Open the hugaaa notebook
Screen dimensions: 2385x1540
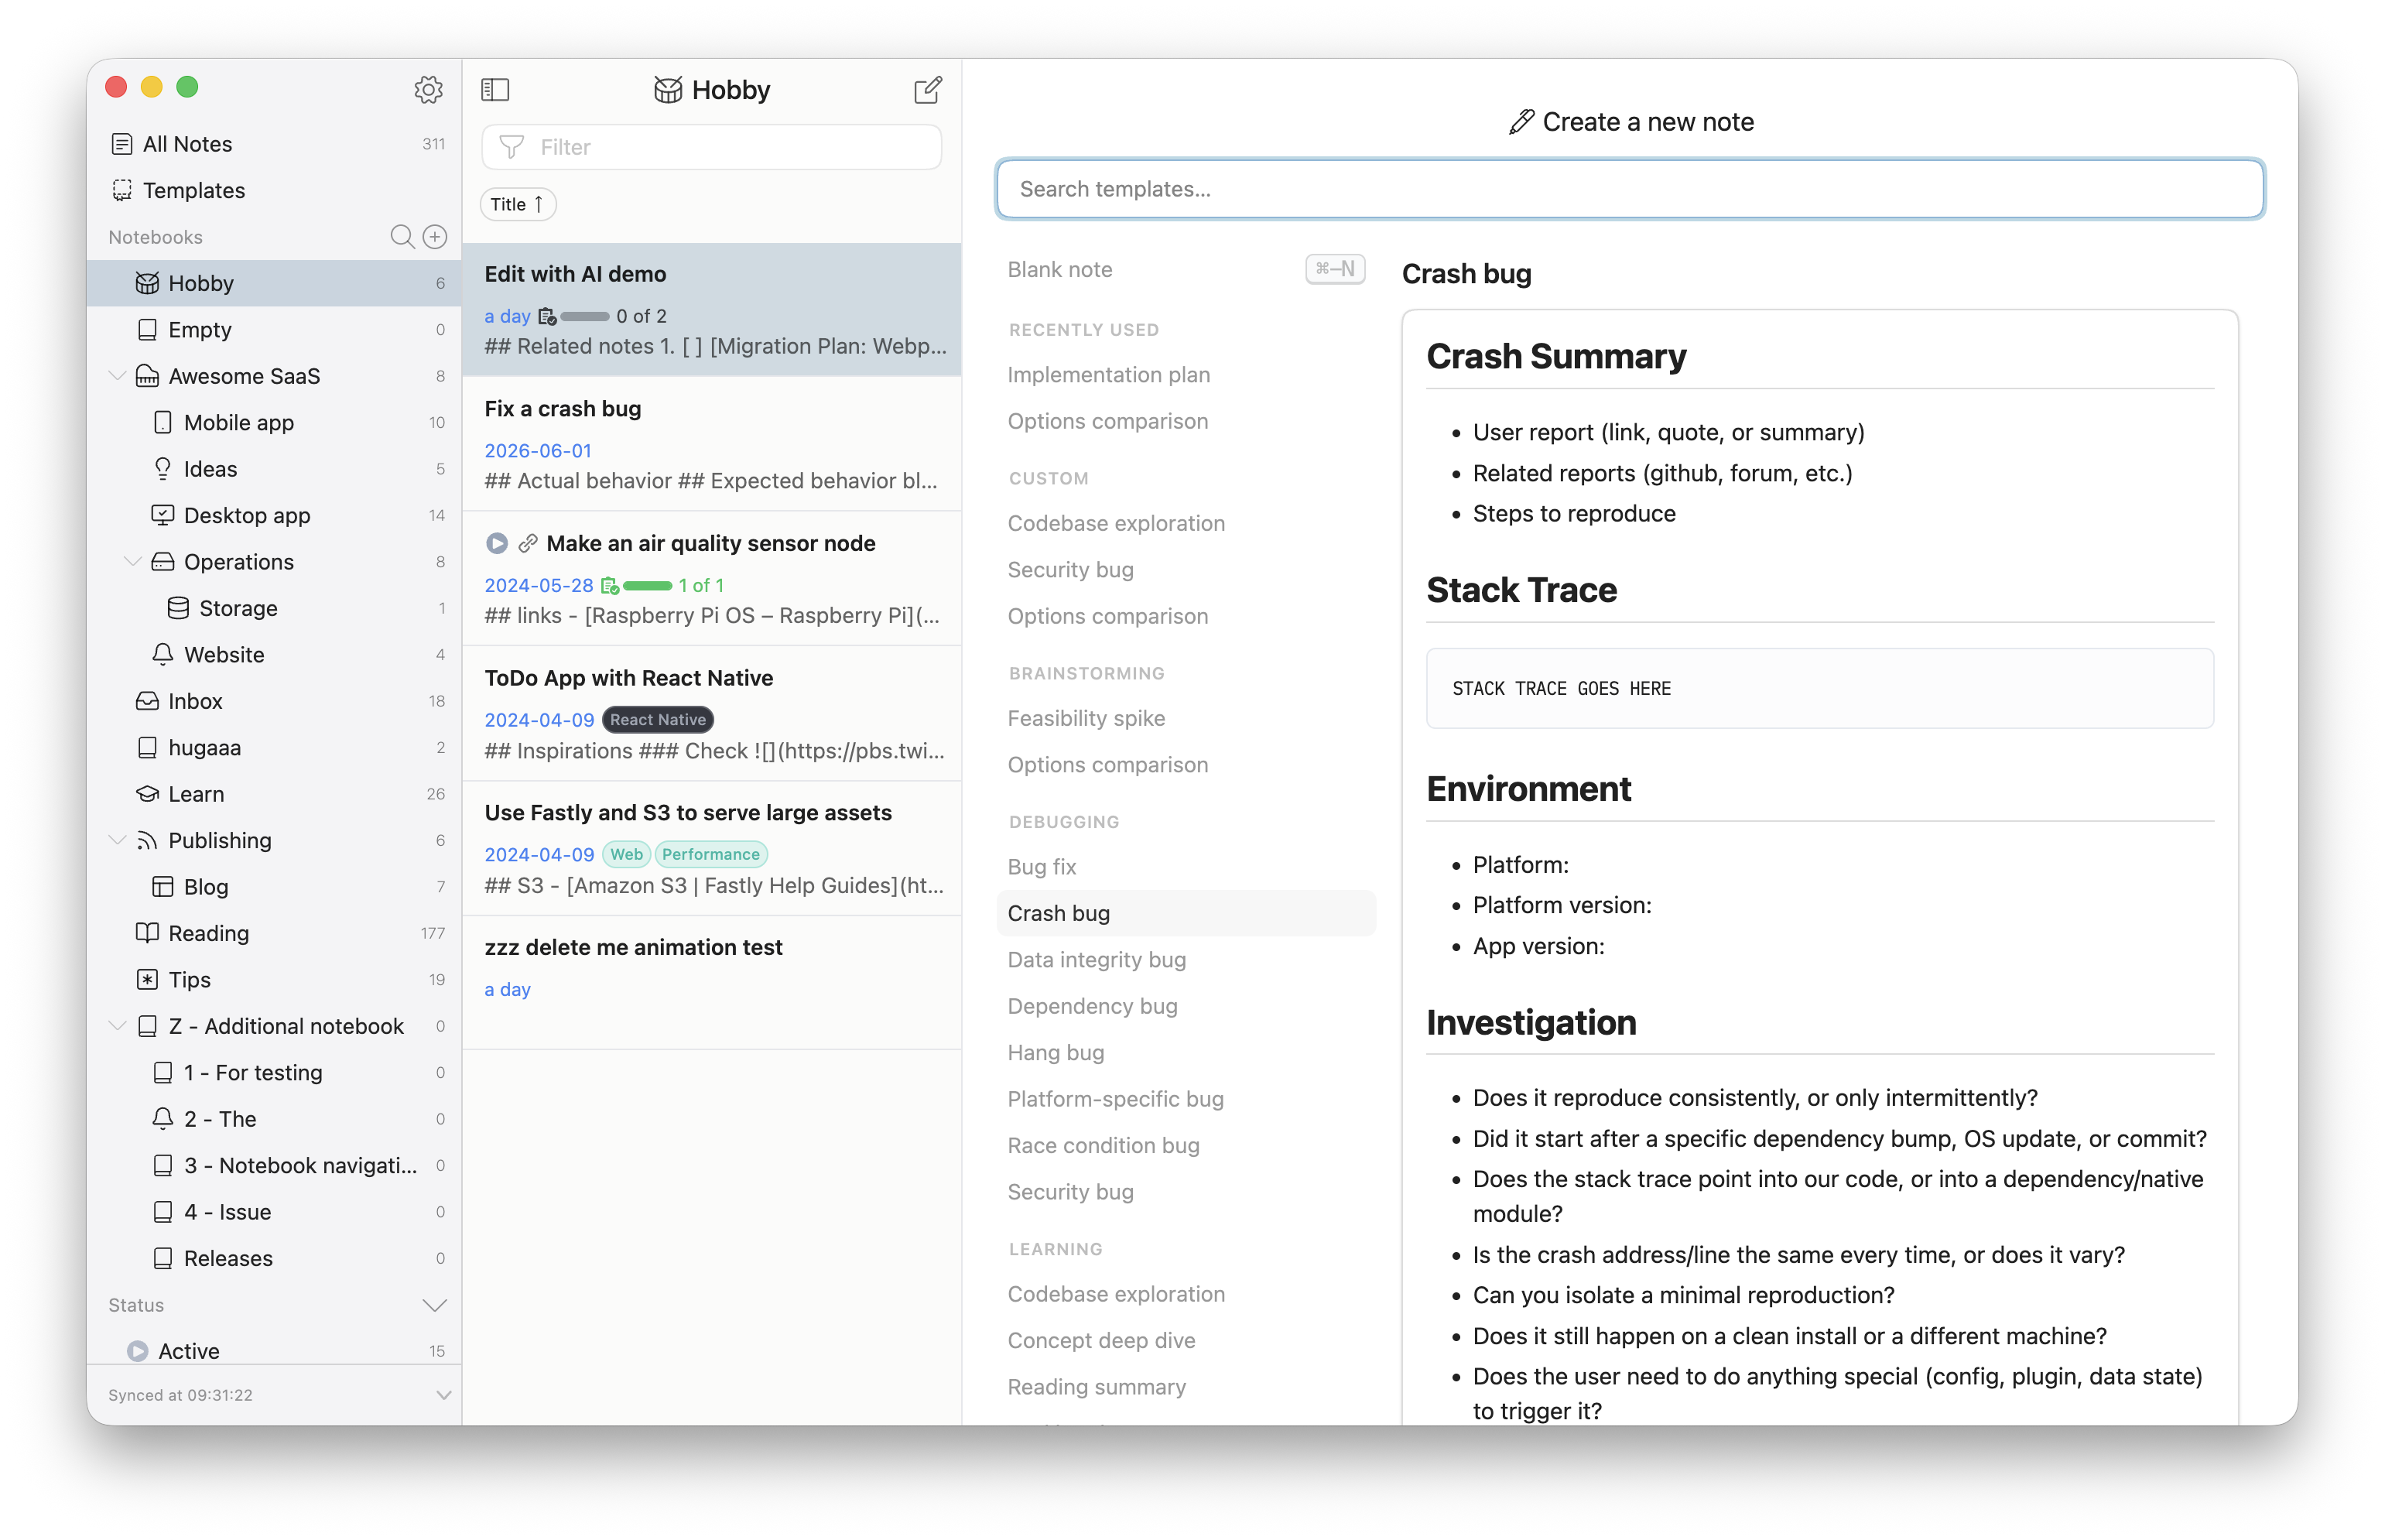coord(274,747)
